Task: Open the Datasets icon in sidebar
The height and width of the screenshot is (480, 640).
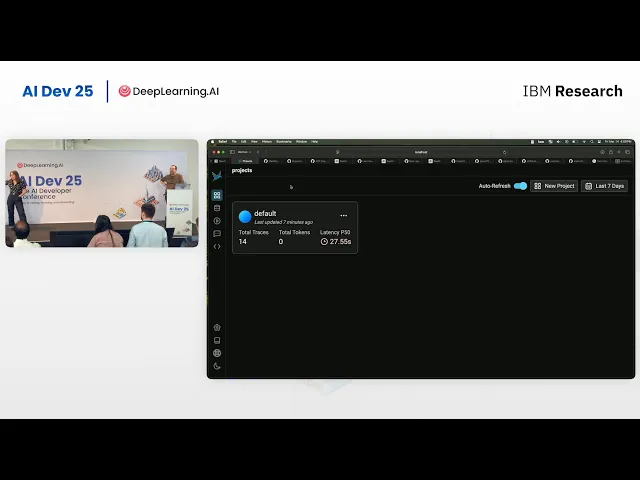Action: coord(217,208)
